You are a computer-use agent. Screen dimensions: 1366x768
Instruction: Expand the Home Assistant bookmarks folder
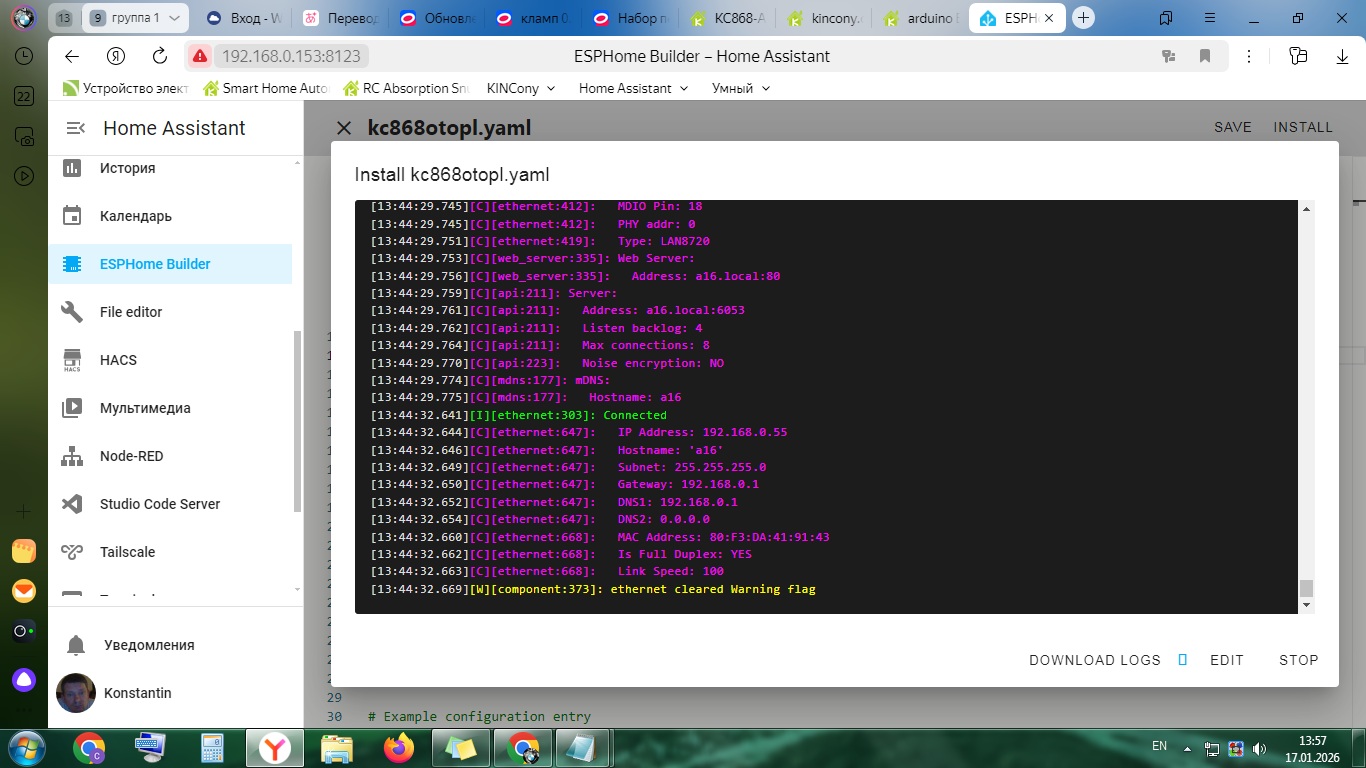[x=633, y=88]
